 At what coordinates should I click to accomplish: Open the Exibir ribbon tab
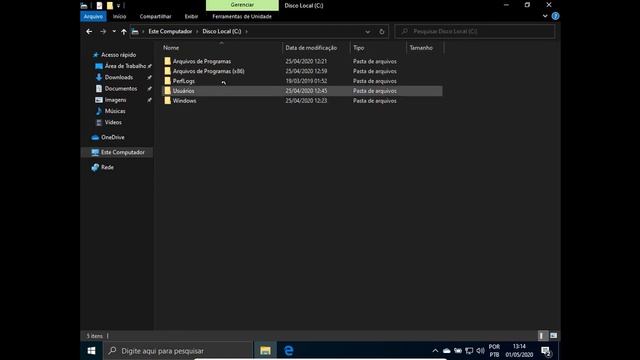(x=191, y=16)
